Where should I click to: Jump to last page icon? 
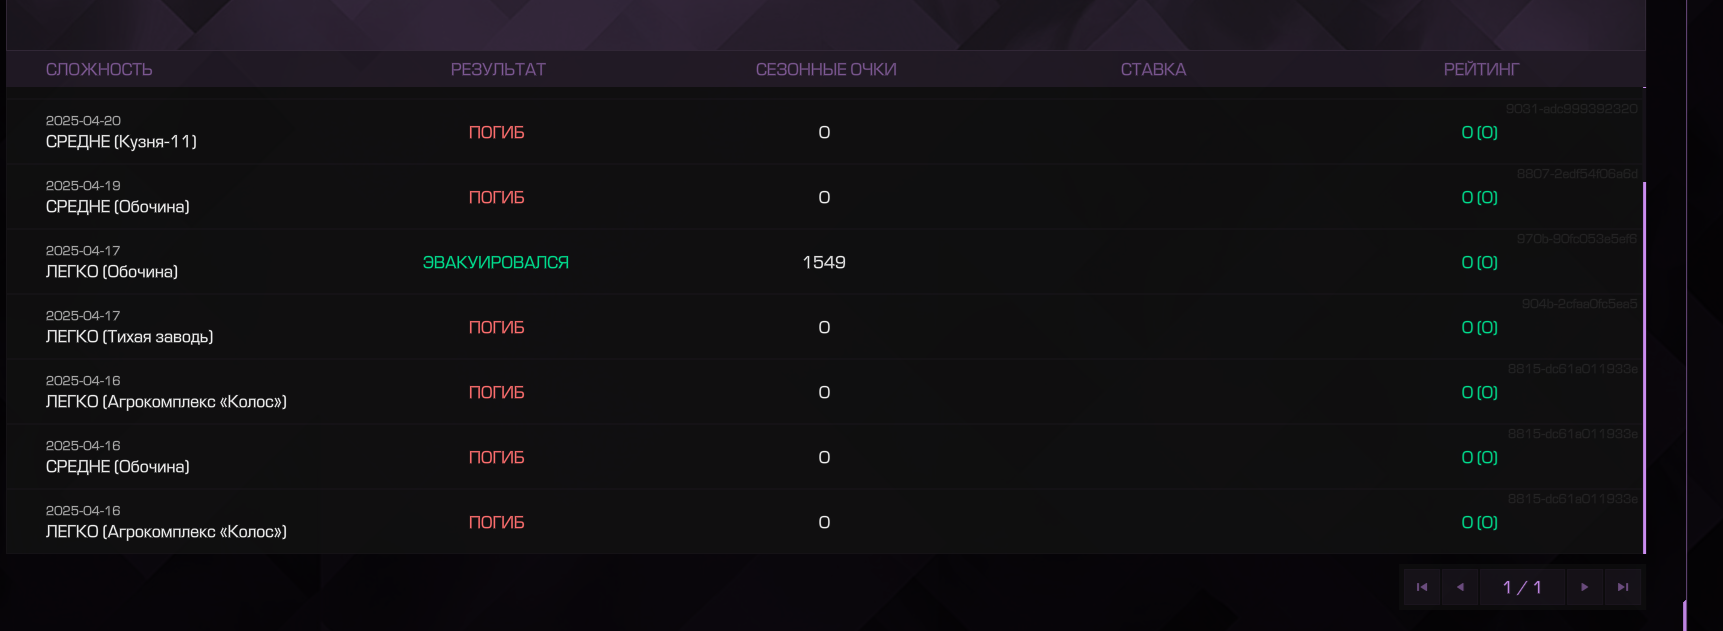coord(1623,587)
